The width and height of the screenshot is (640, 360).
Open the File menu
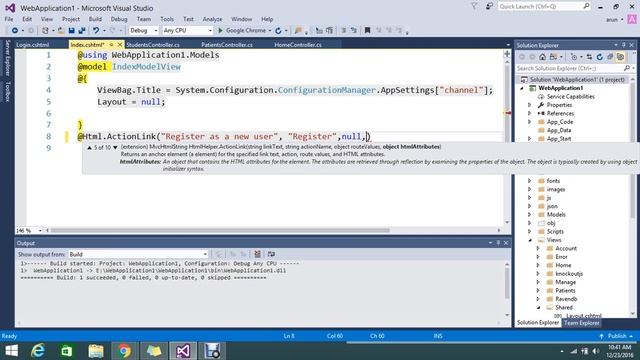pyautogui.click(x=9, y=19)
